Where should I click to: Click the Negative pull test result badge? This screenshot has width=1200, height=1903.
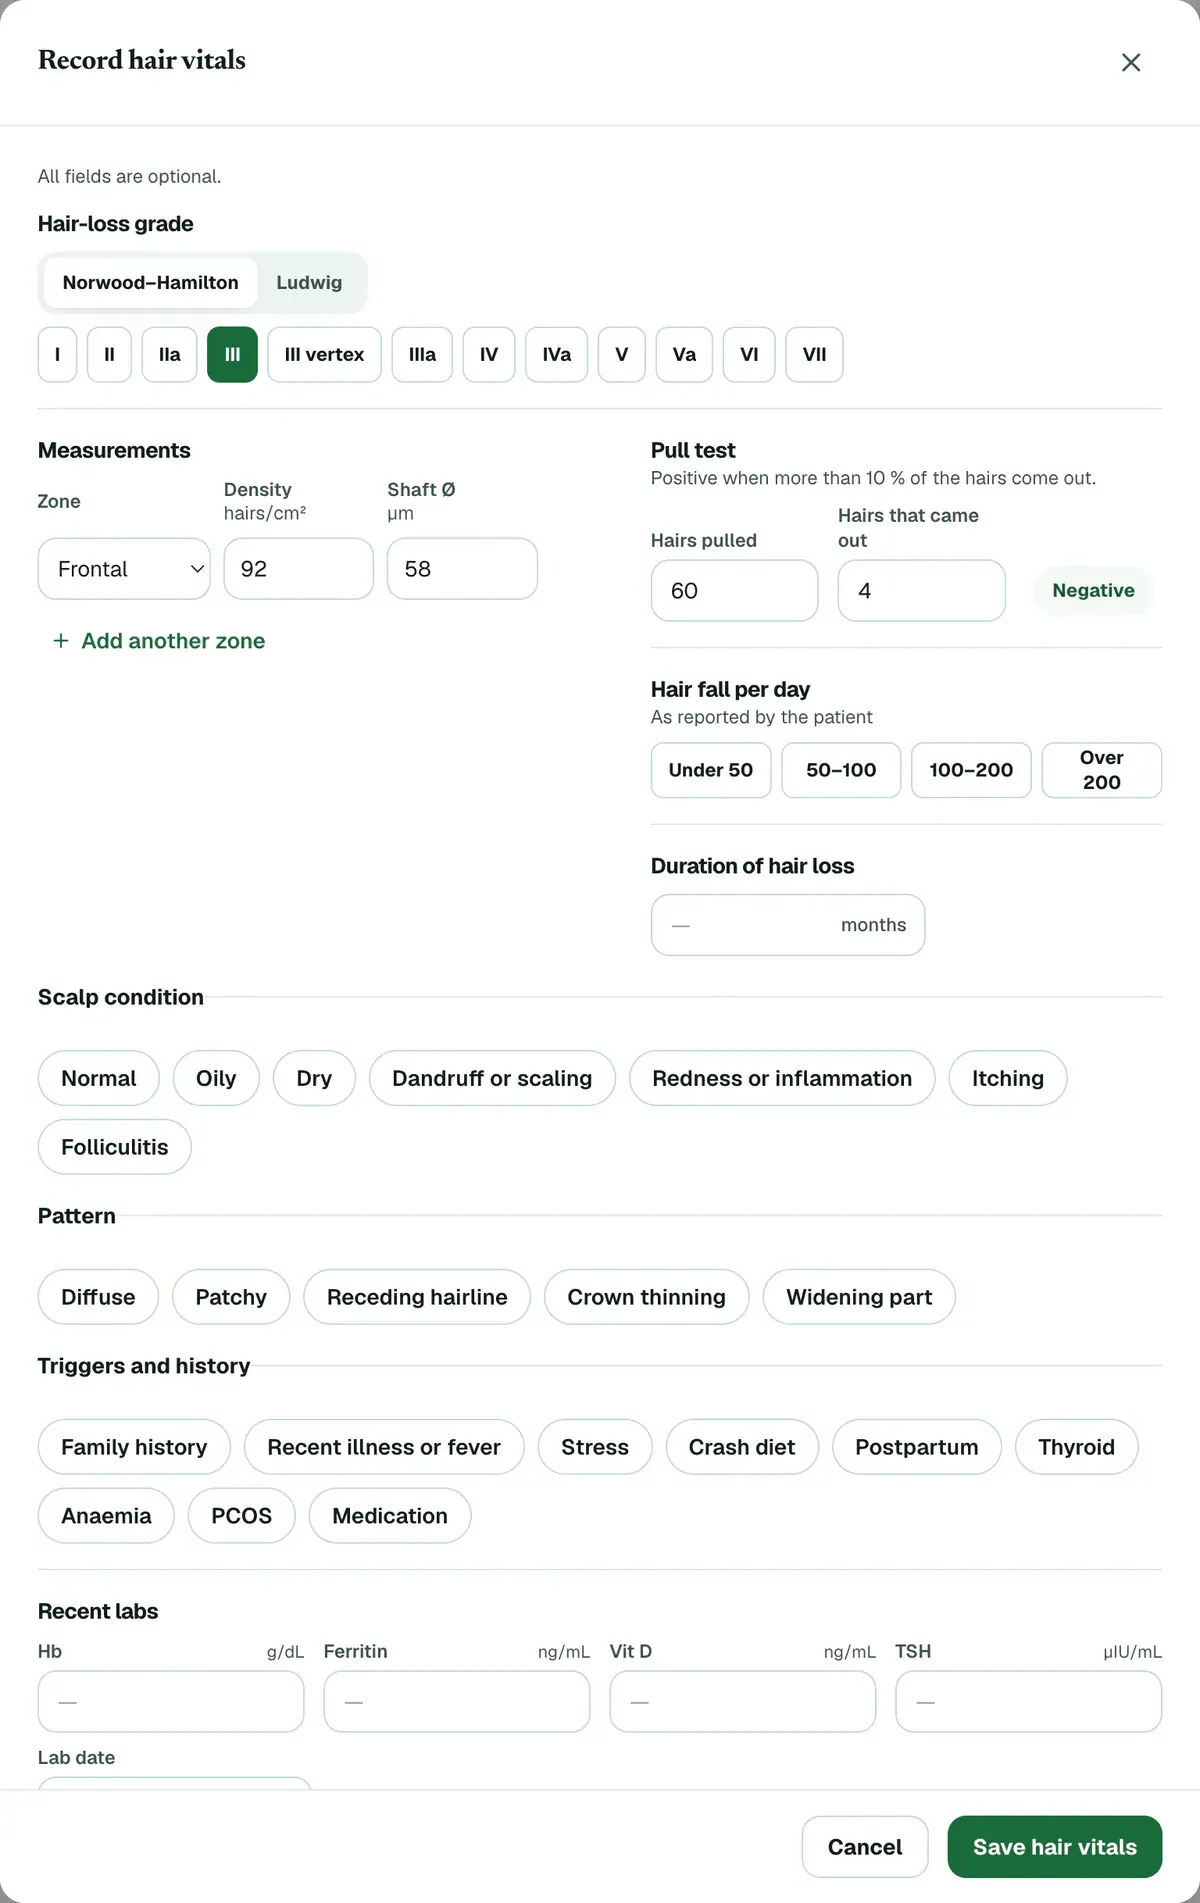click(1093, 591)
